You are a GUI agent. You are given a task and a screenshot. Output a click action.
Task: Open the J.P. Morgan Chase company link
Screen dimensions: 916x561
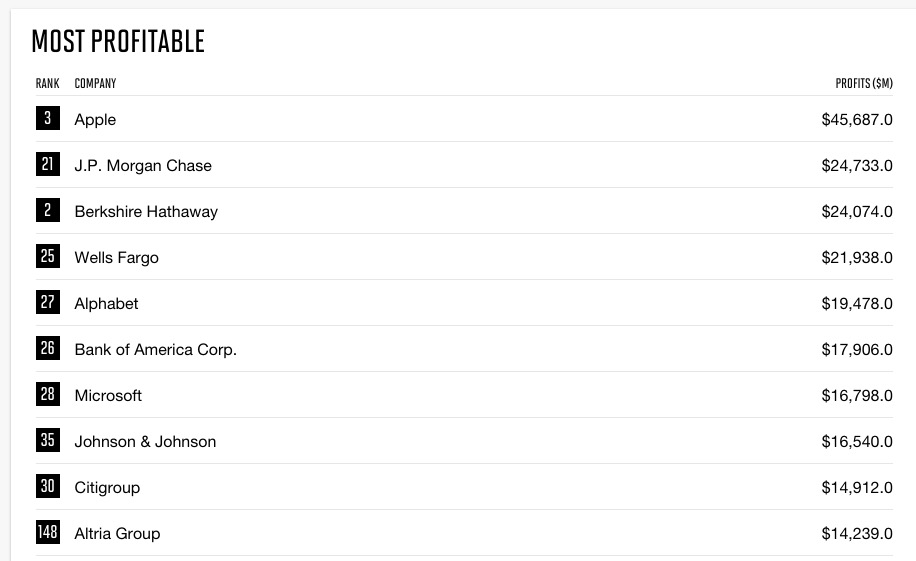[x=143, y=166]
